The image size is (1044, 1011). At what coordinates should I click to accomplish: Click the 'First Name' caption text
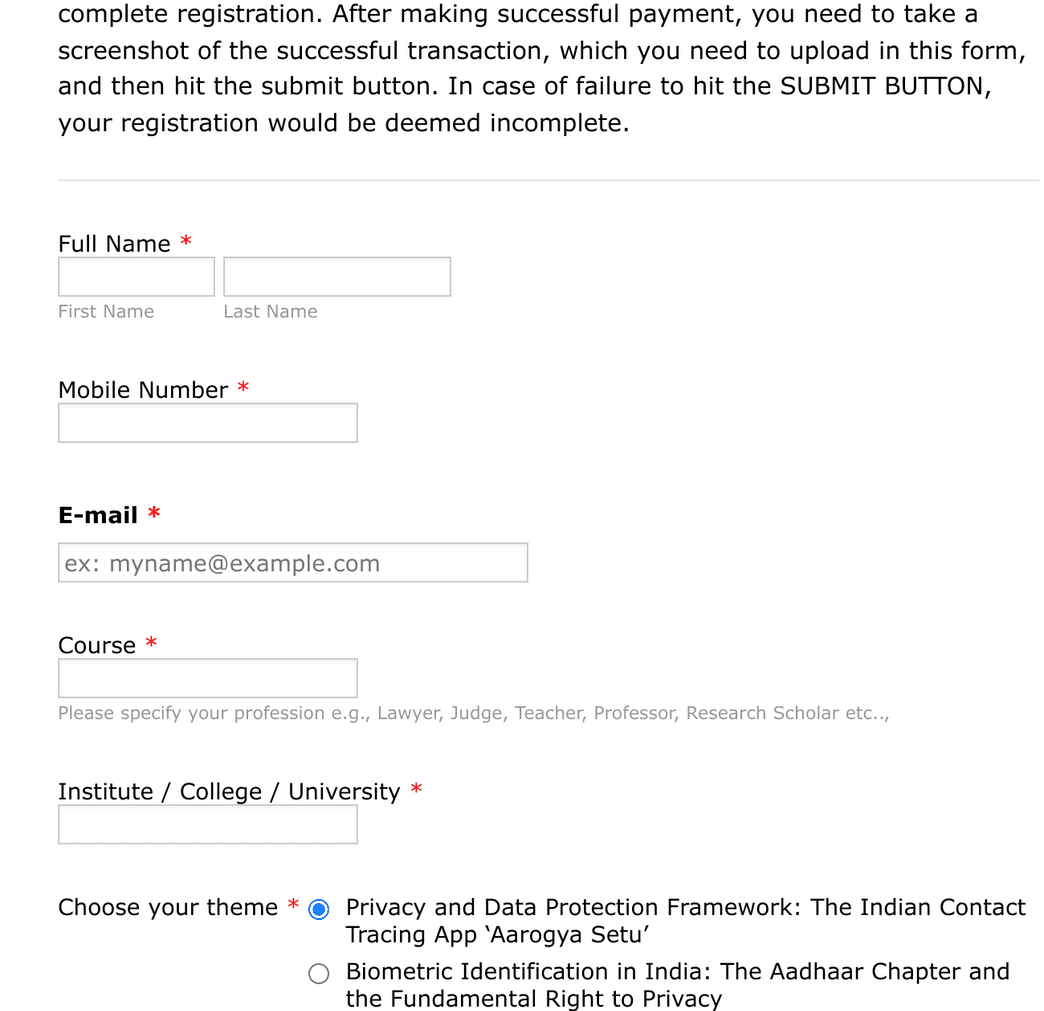coord(105,311)
